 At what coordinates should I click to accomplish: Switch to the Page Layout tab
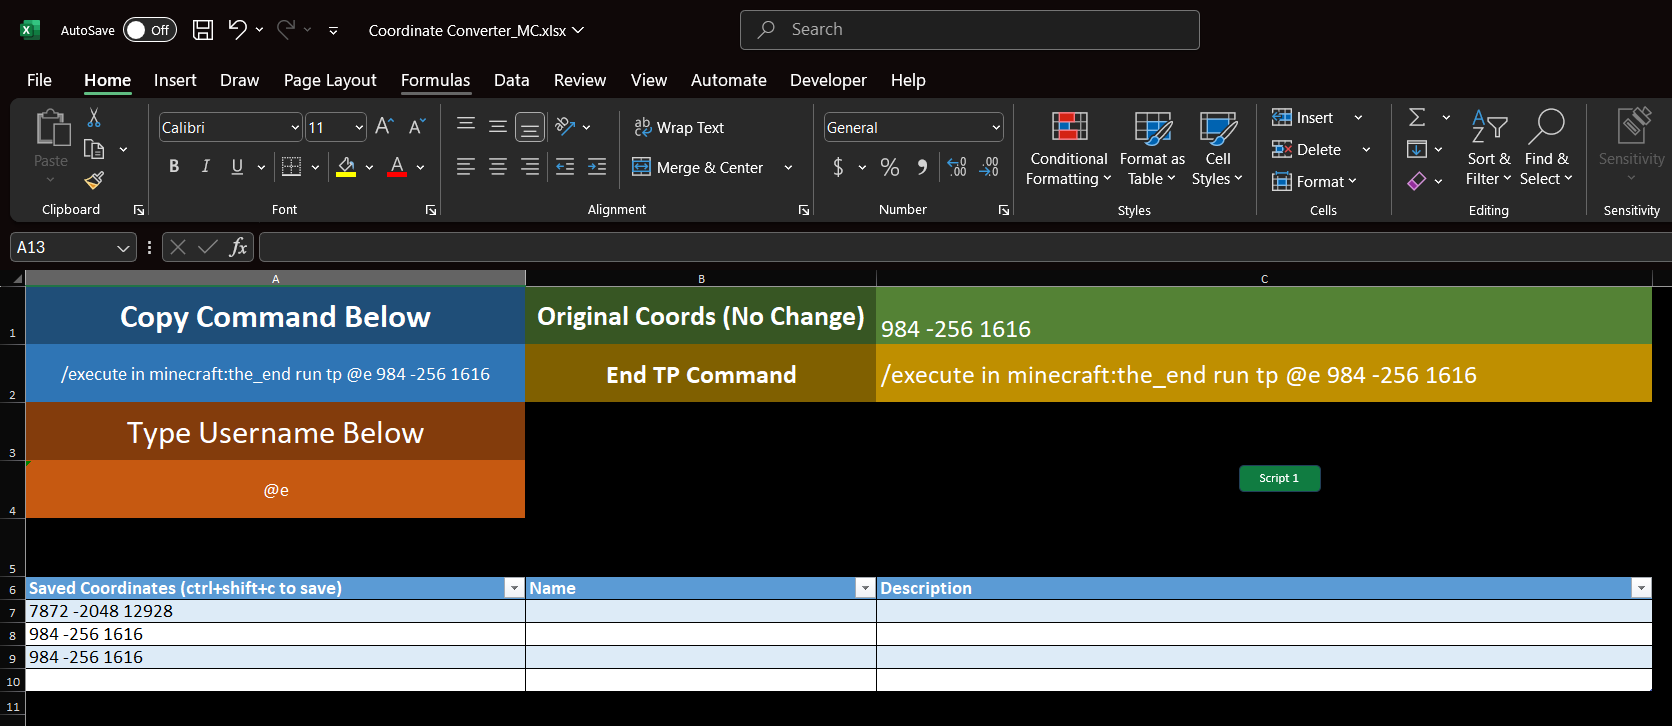330,80
